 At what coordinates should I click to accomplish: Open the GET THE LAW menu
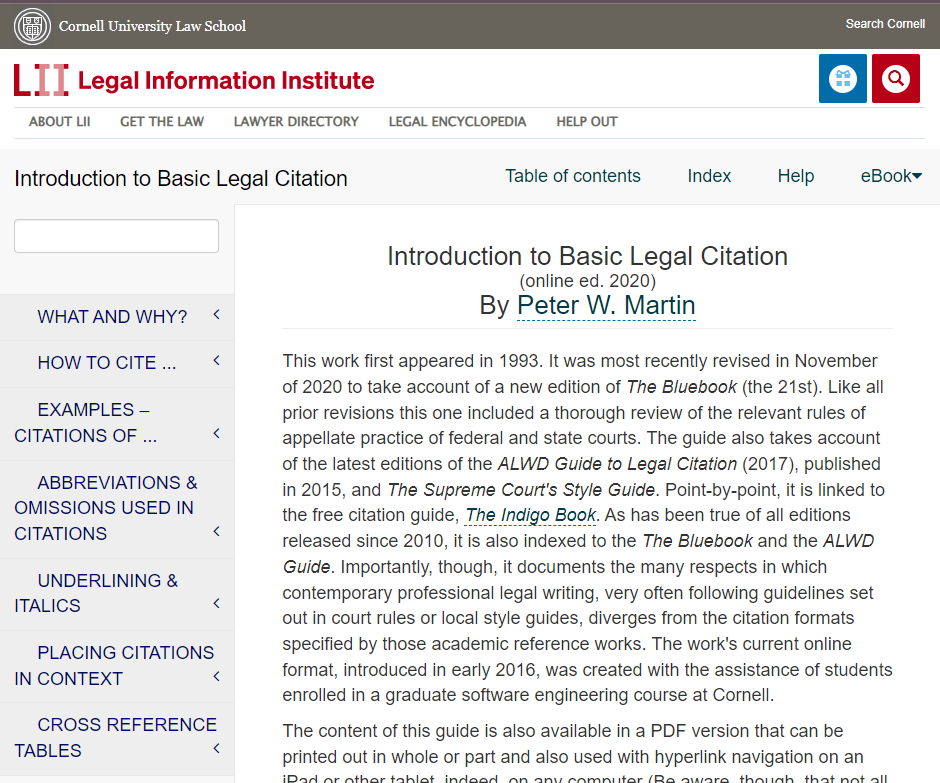[161, 121]
